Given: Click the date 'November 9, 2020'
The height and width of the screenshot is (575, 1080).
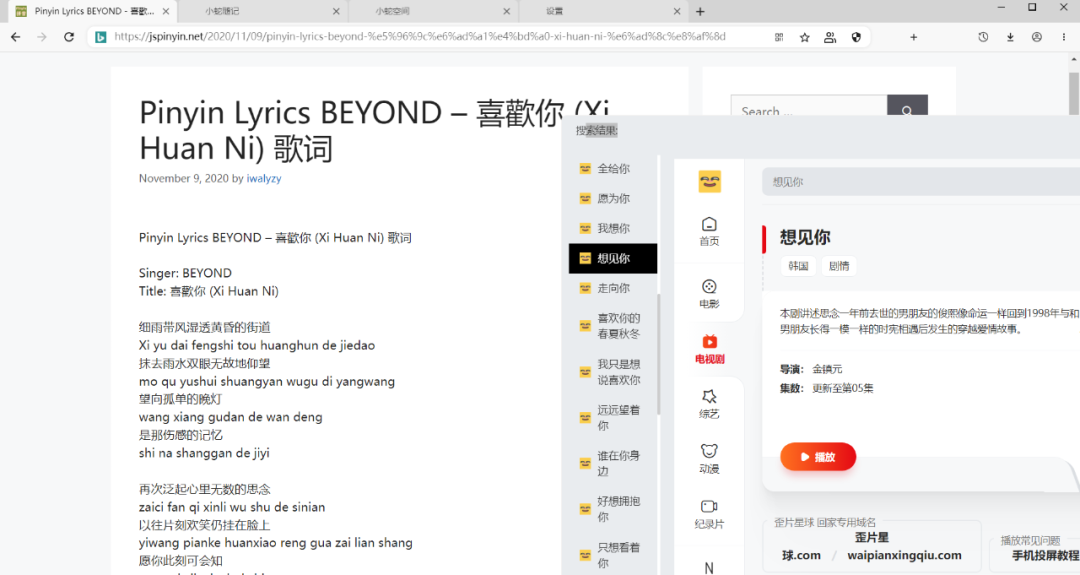Looking at the screenshot, I should [183, 178].
